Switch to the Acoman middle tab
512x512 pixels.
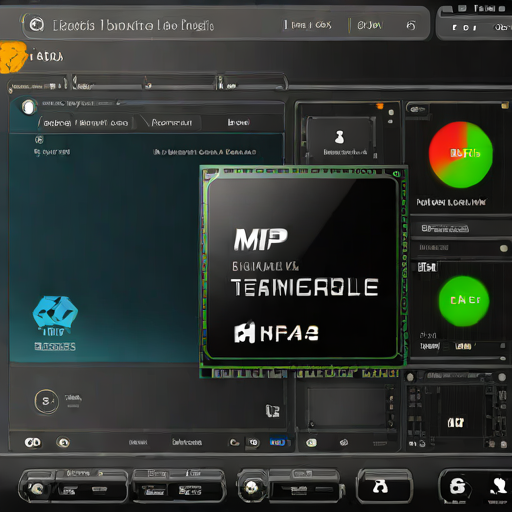[x=171, y=123]
